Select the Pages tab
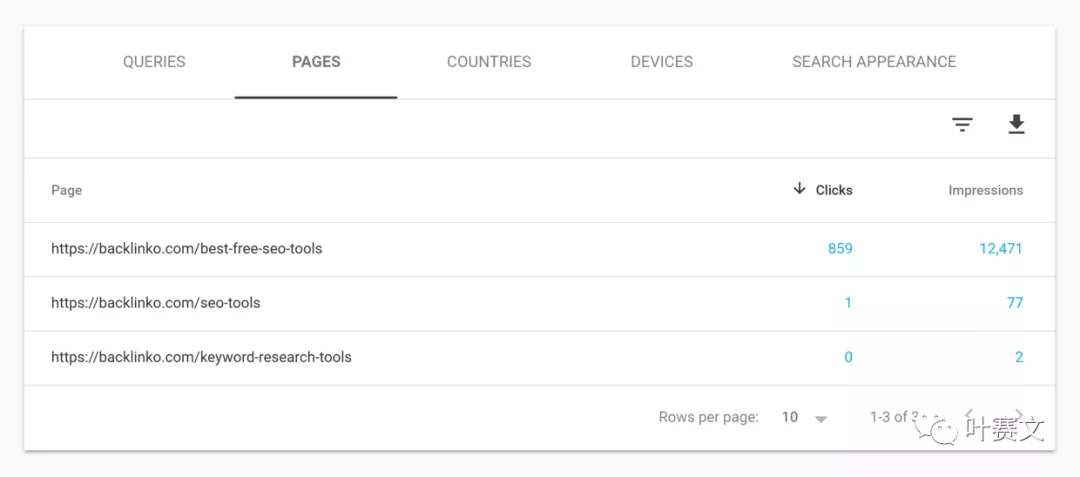Screen dimensions: 1080x477 (x=316, y=62)
